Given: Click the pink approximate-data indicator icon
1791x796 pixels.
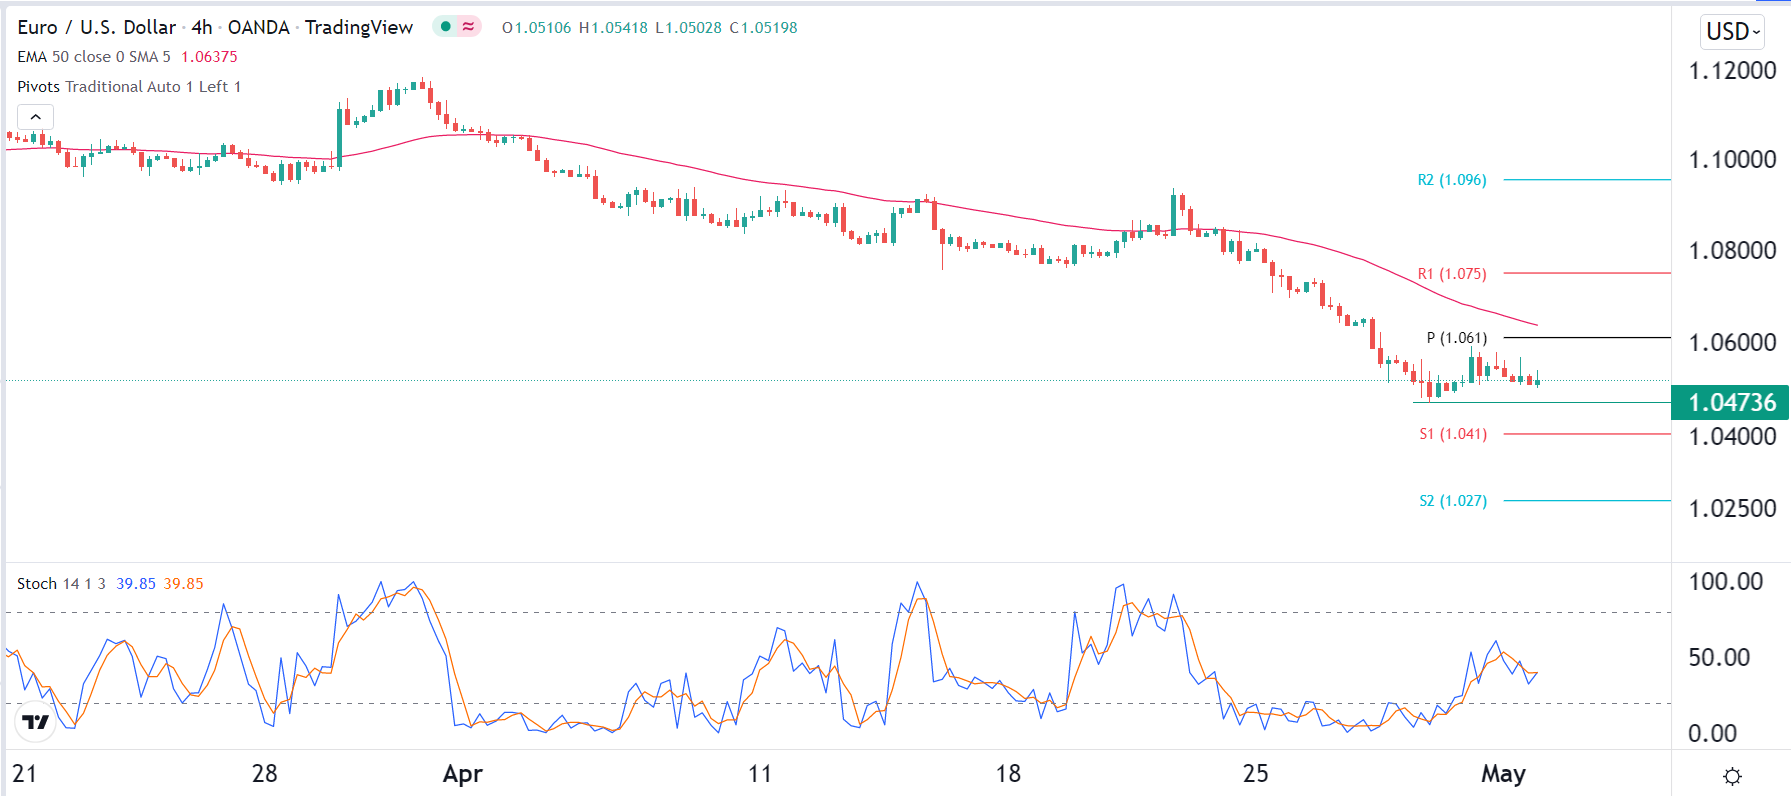Looking at the screenshot, I should tap(468, 27).
